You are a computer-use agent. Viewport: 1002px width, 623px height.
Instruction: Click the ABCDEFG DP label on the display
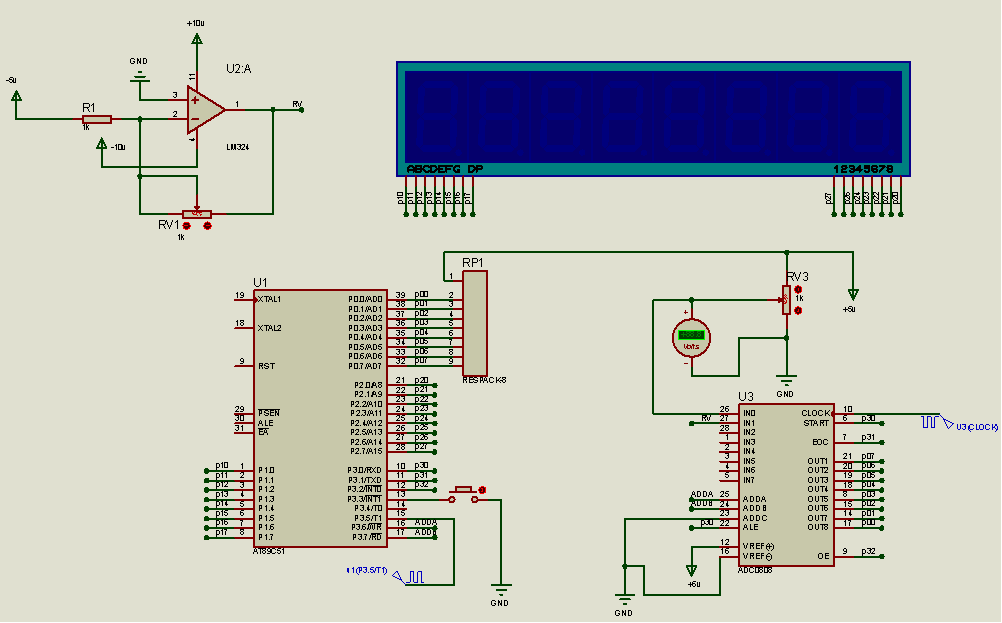click(x=445, y=169)
